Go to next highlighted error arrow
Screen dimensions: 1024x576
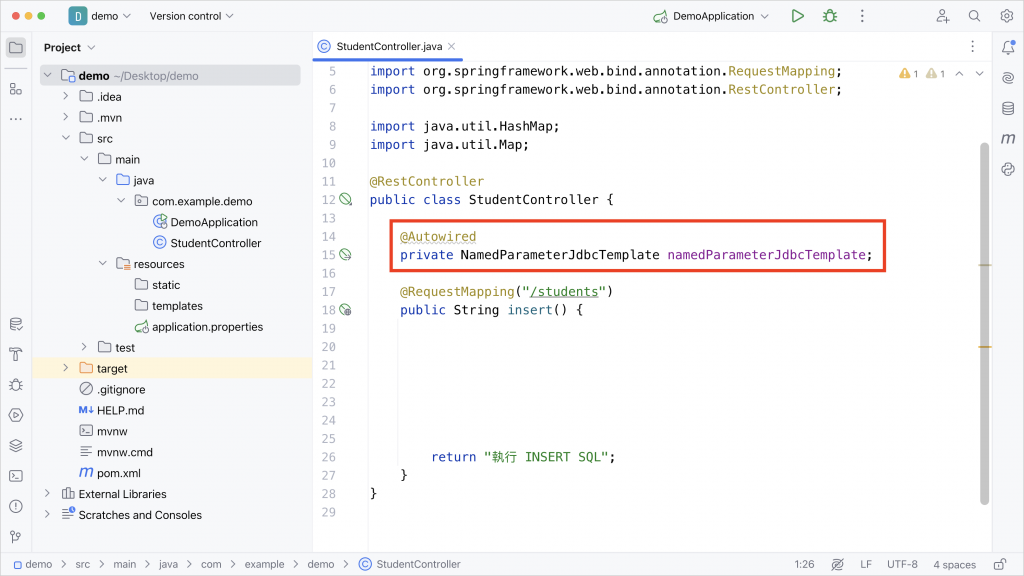980,74
